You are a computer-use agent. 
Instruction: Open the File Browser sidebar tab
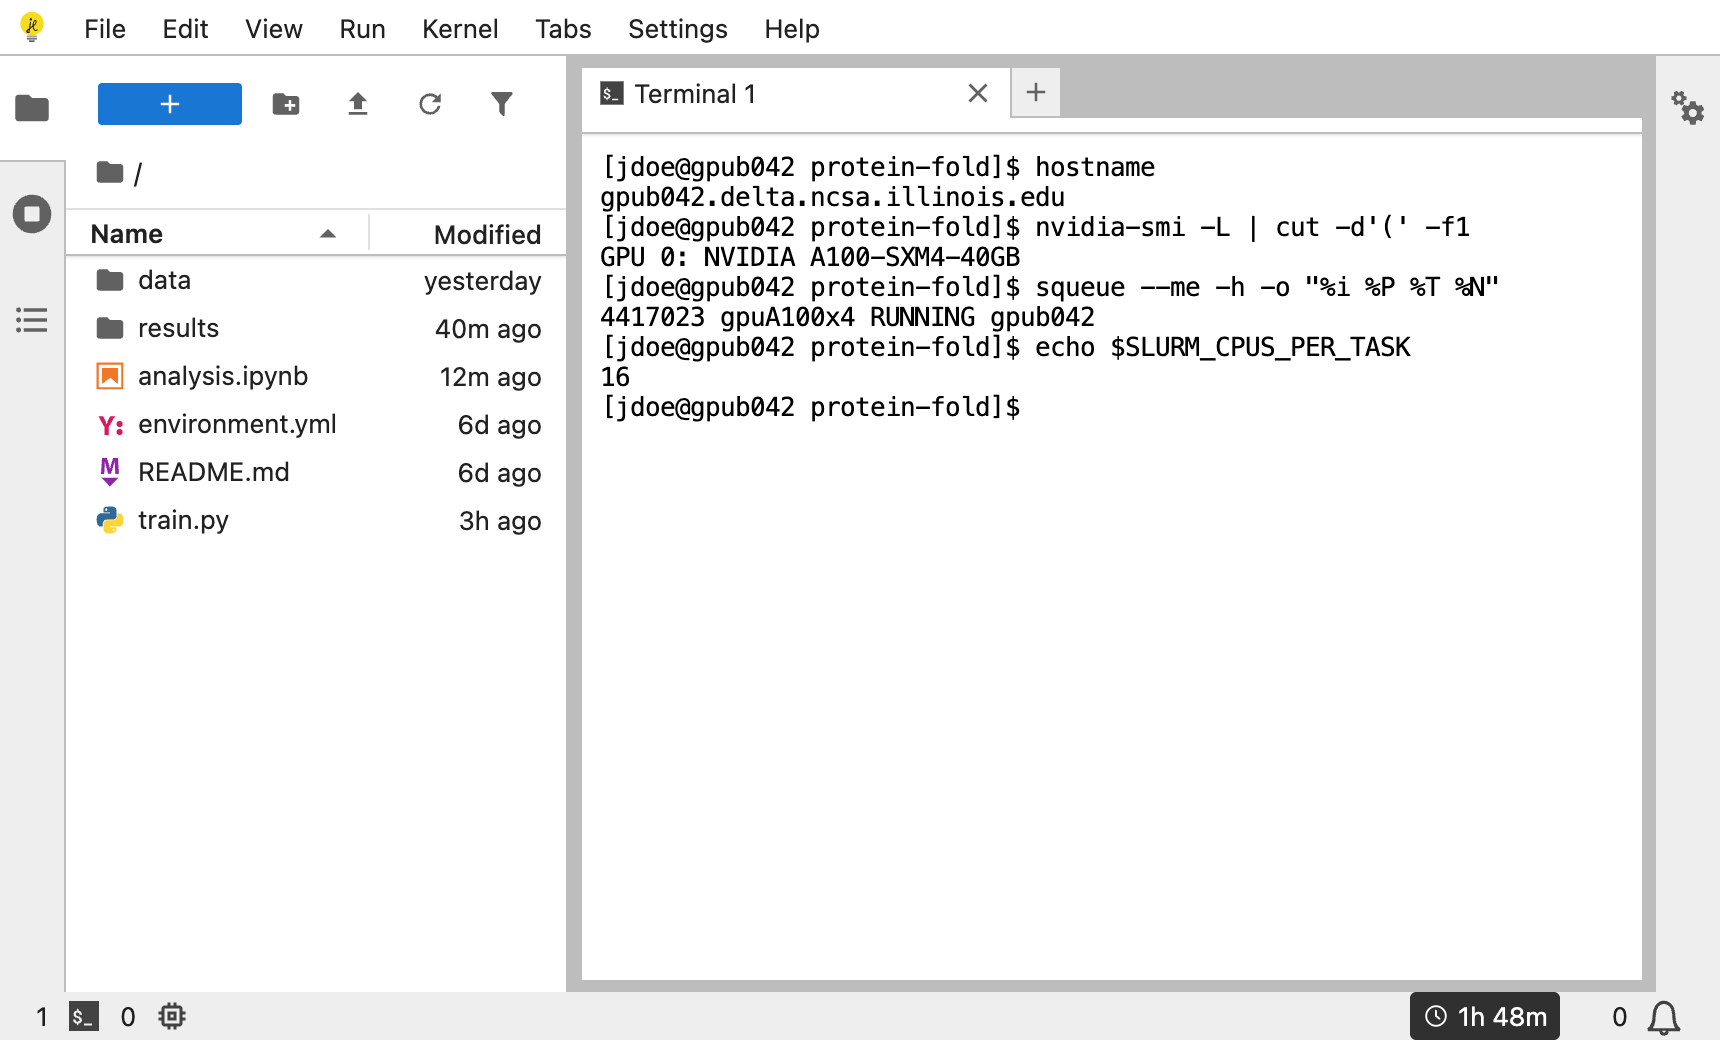pyautogui.click(x=32, y=107)
